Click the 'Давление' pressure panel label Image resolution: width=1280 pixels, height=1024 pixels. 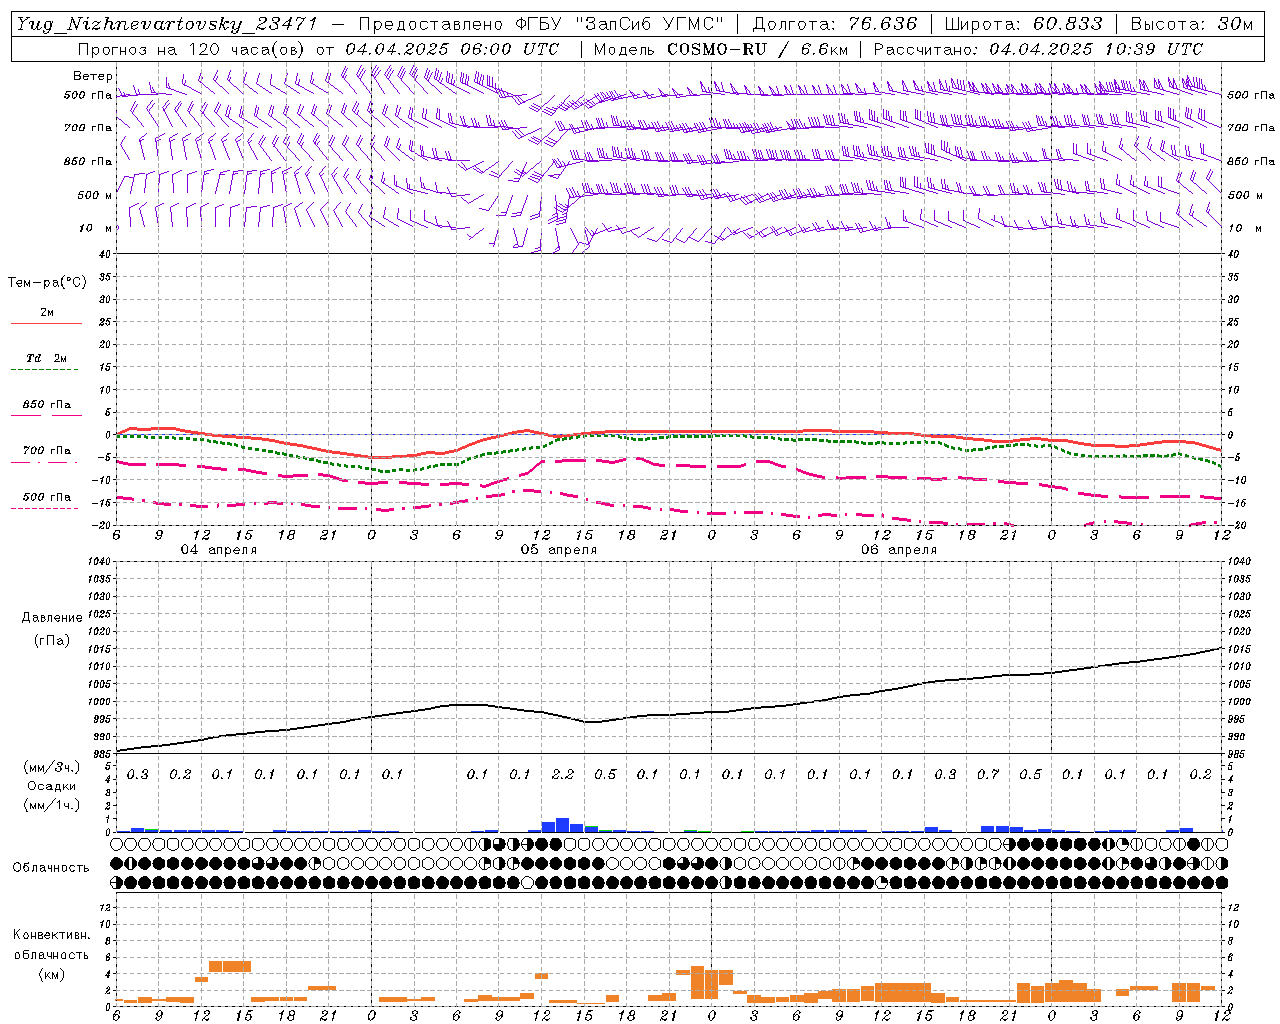point(52,618)
